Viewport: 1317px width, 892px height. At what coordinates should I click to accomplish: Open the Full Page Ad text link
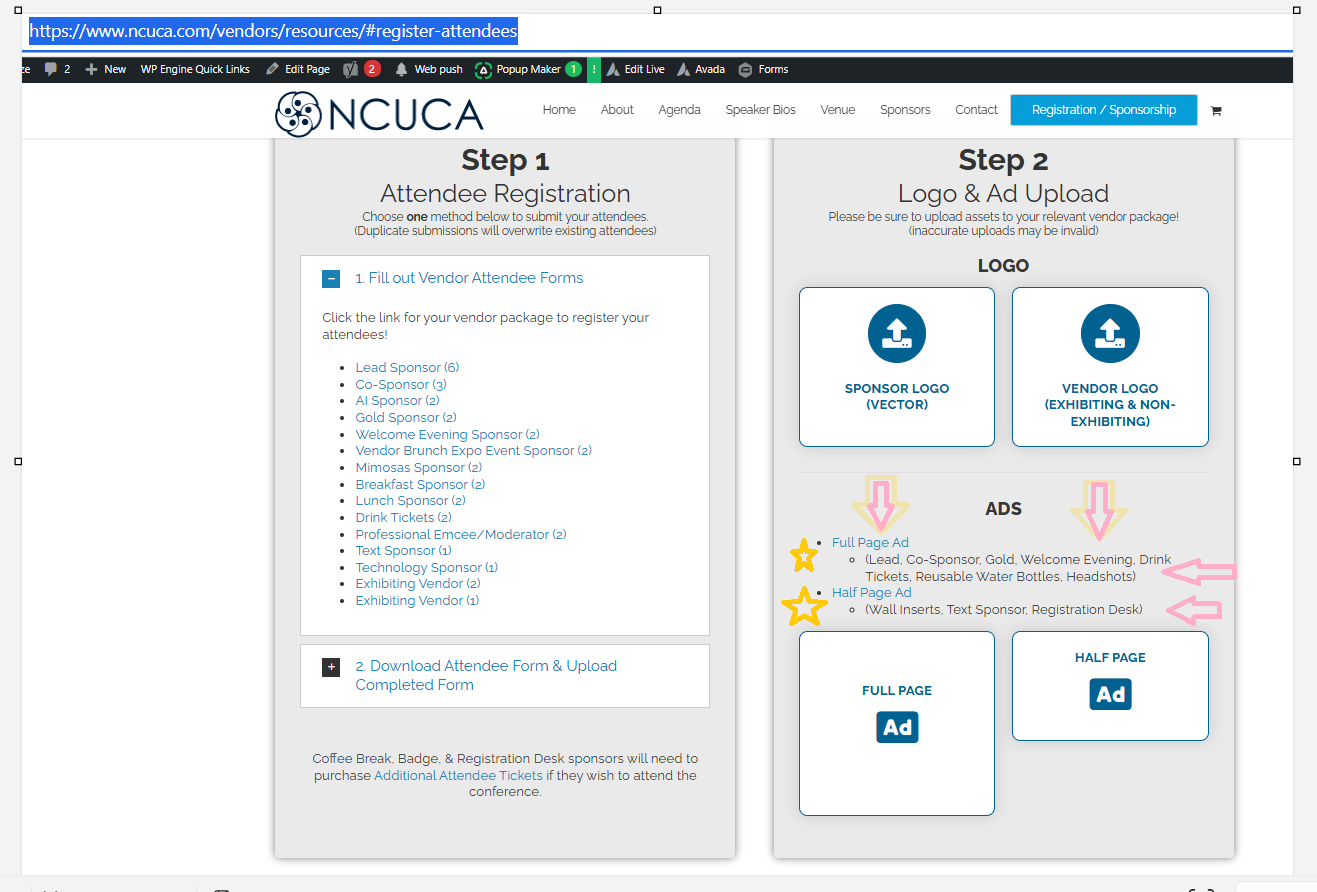coord(870,543)
